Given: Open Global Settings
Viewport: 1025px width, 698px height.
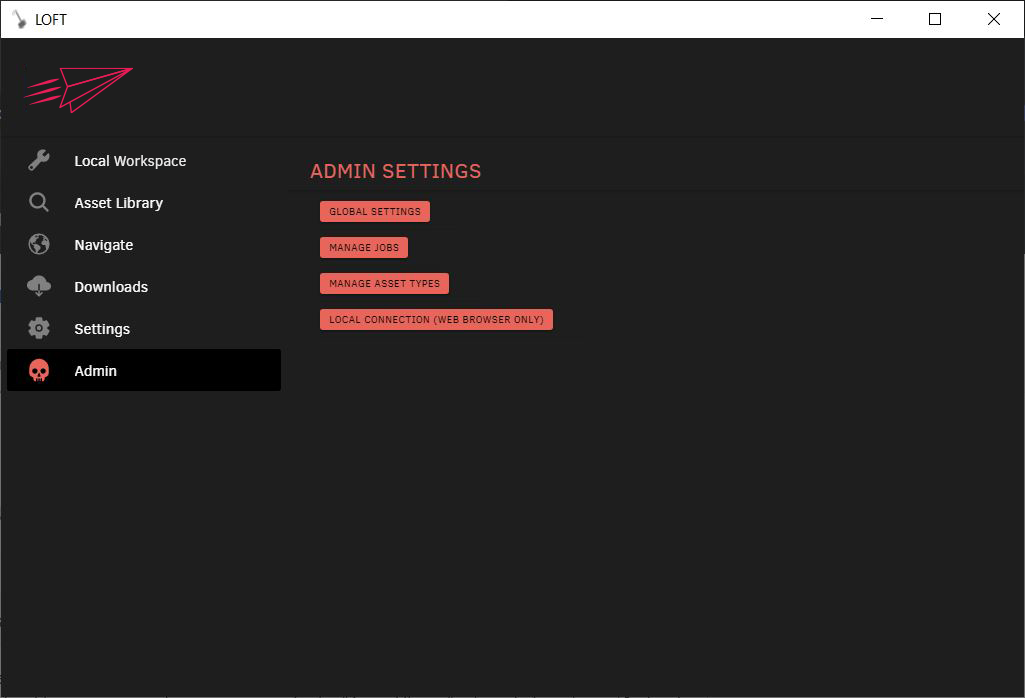Looking at the screenshot, I should pyautogui.click(x=374, y=211).
